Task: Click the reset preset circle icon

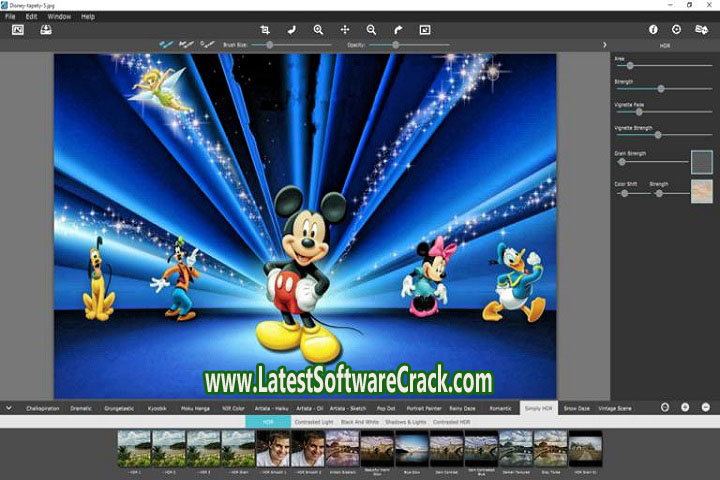Action: [x=664, y=407]
